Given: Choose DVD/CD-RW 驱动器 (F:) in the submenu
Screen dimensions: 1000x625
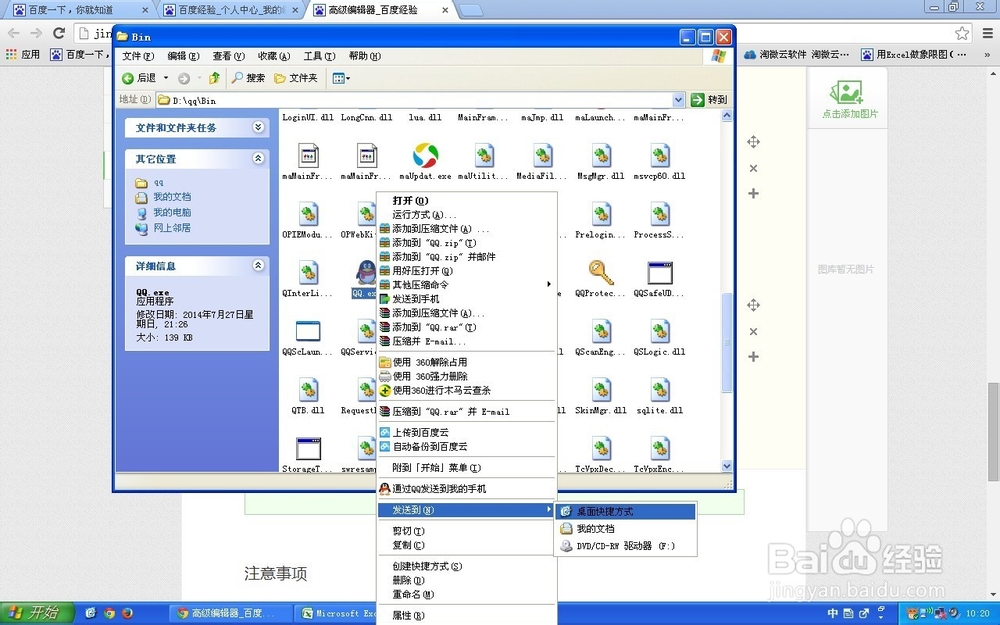Looking at the screenshot, I should (626, 546).
